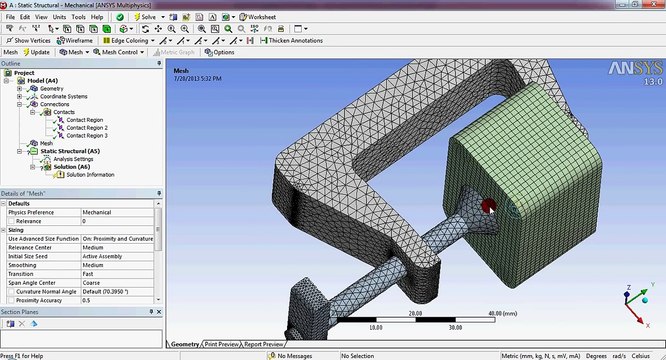Screen dimensions: 666x360
Task: Expand the Coordinate Systems node
Action: (20, 96)
